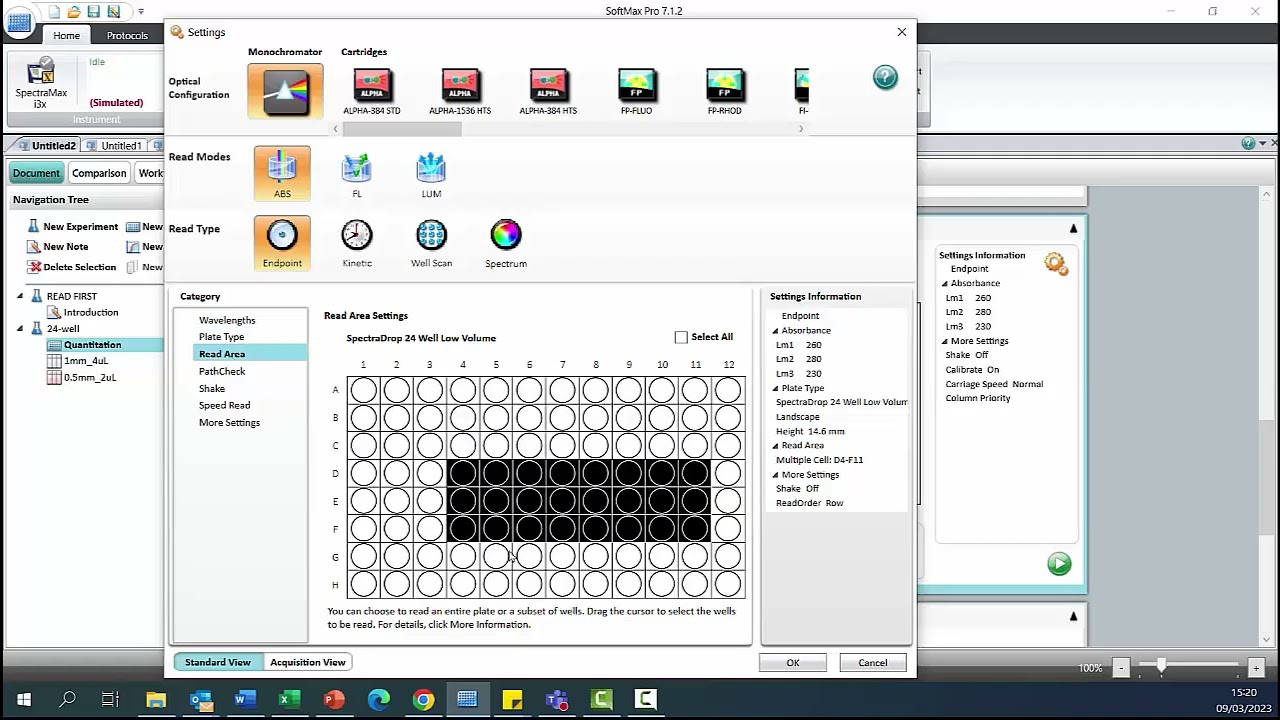The height and width of the screenshot is (720, 1280).
Task: Collapse the Read Area section
Action: (x=775, y=446)
